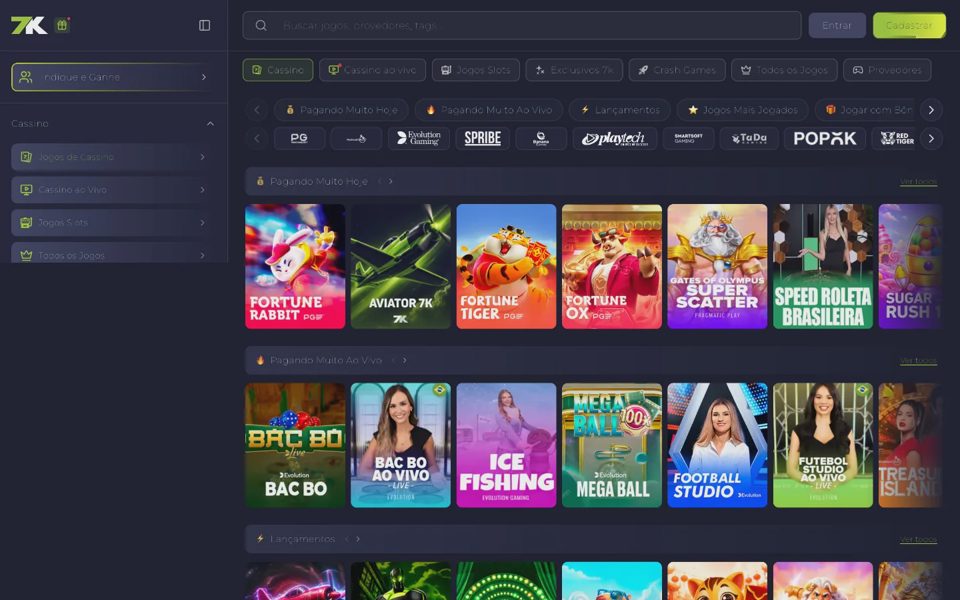Next arrow in Pagando Muito Ao Vivo header
Screen dimensions: 960x600
pos(405,360)
